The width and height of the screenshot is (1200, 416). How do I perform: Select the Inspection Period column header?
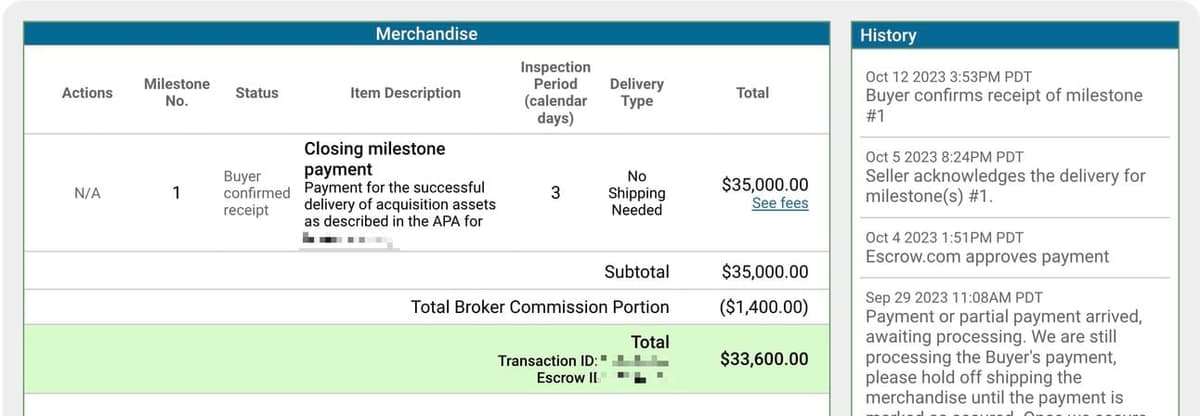pyautogui.click(x=555, y=92)
